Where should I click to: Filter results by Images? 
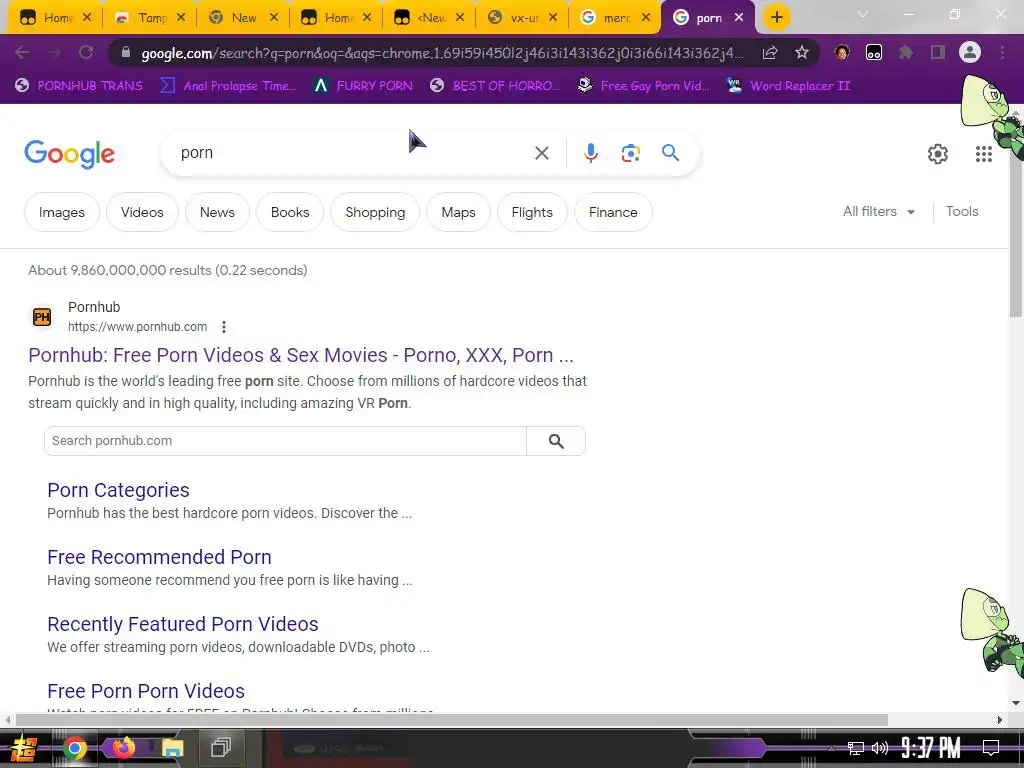[x=62, y=212]
